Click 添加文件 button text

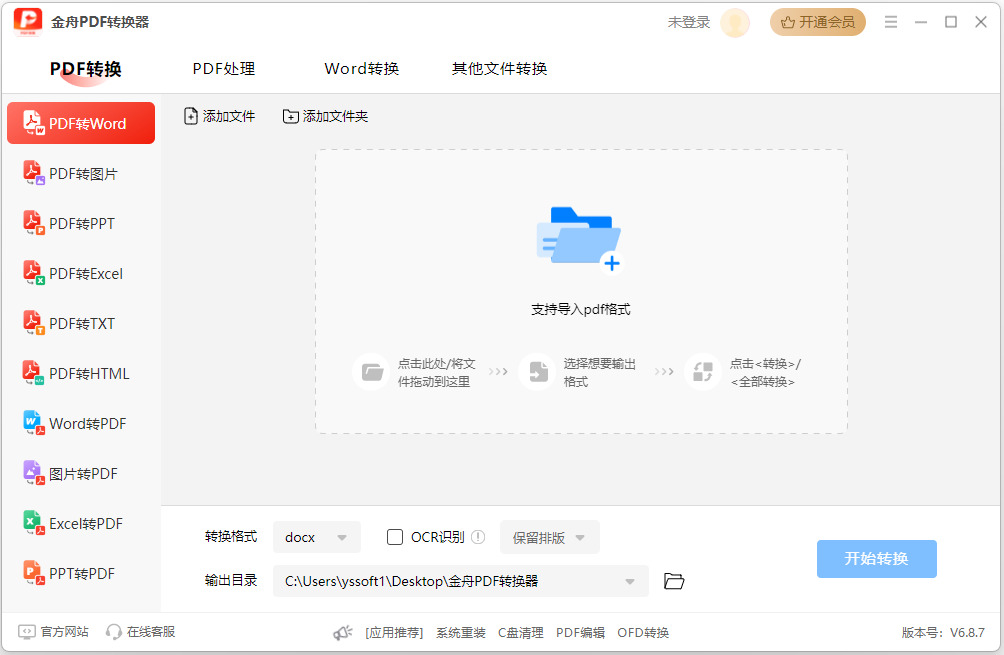[229, 117]
